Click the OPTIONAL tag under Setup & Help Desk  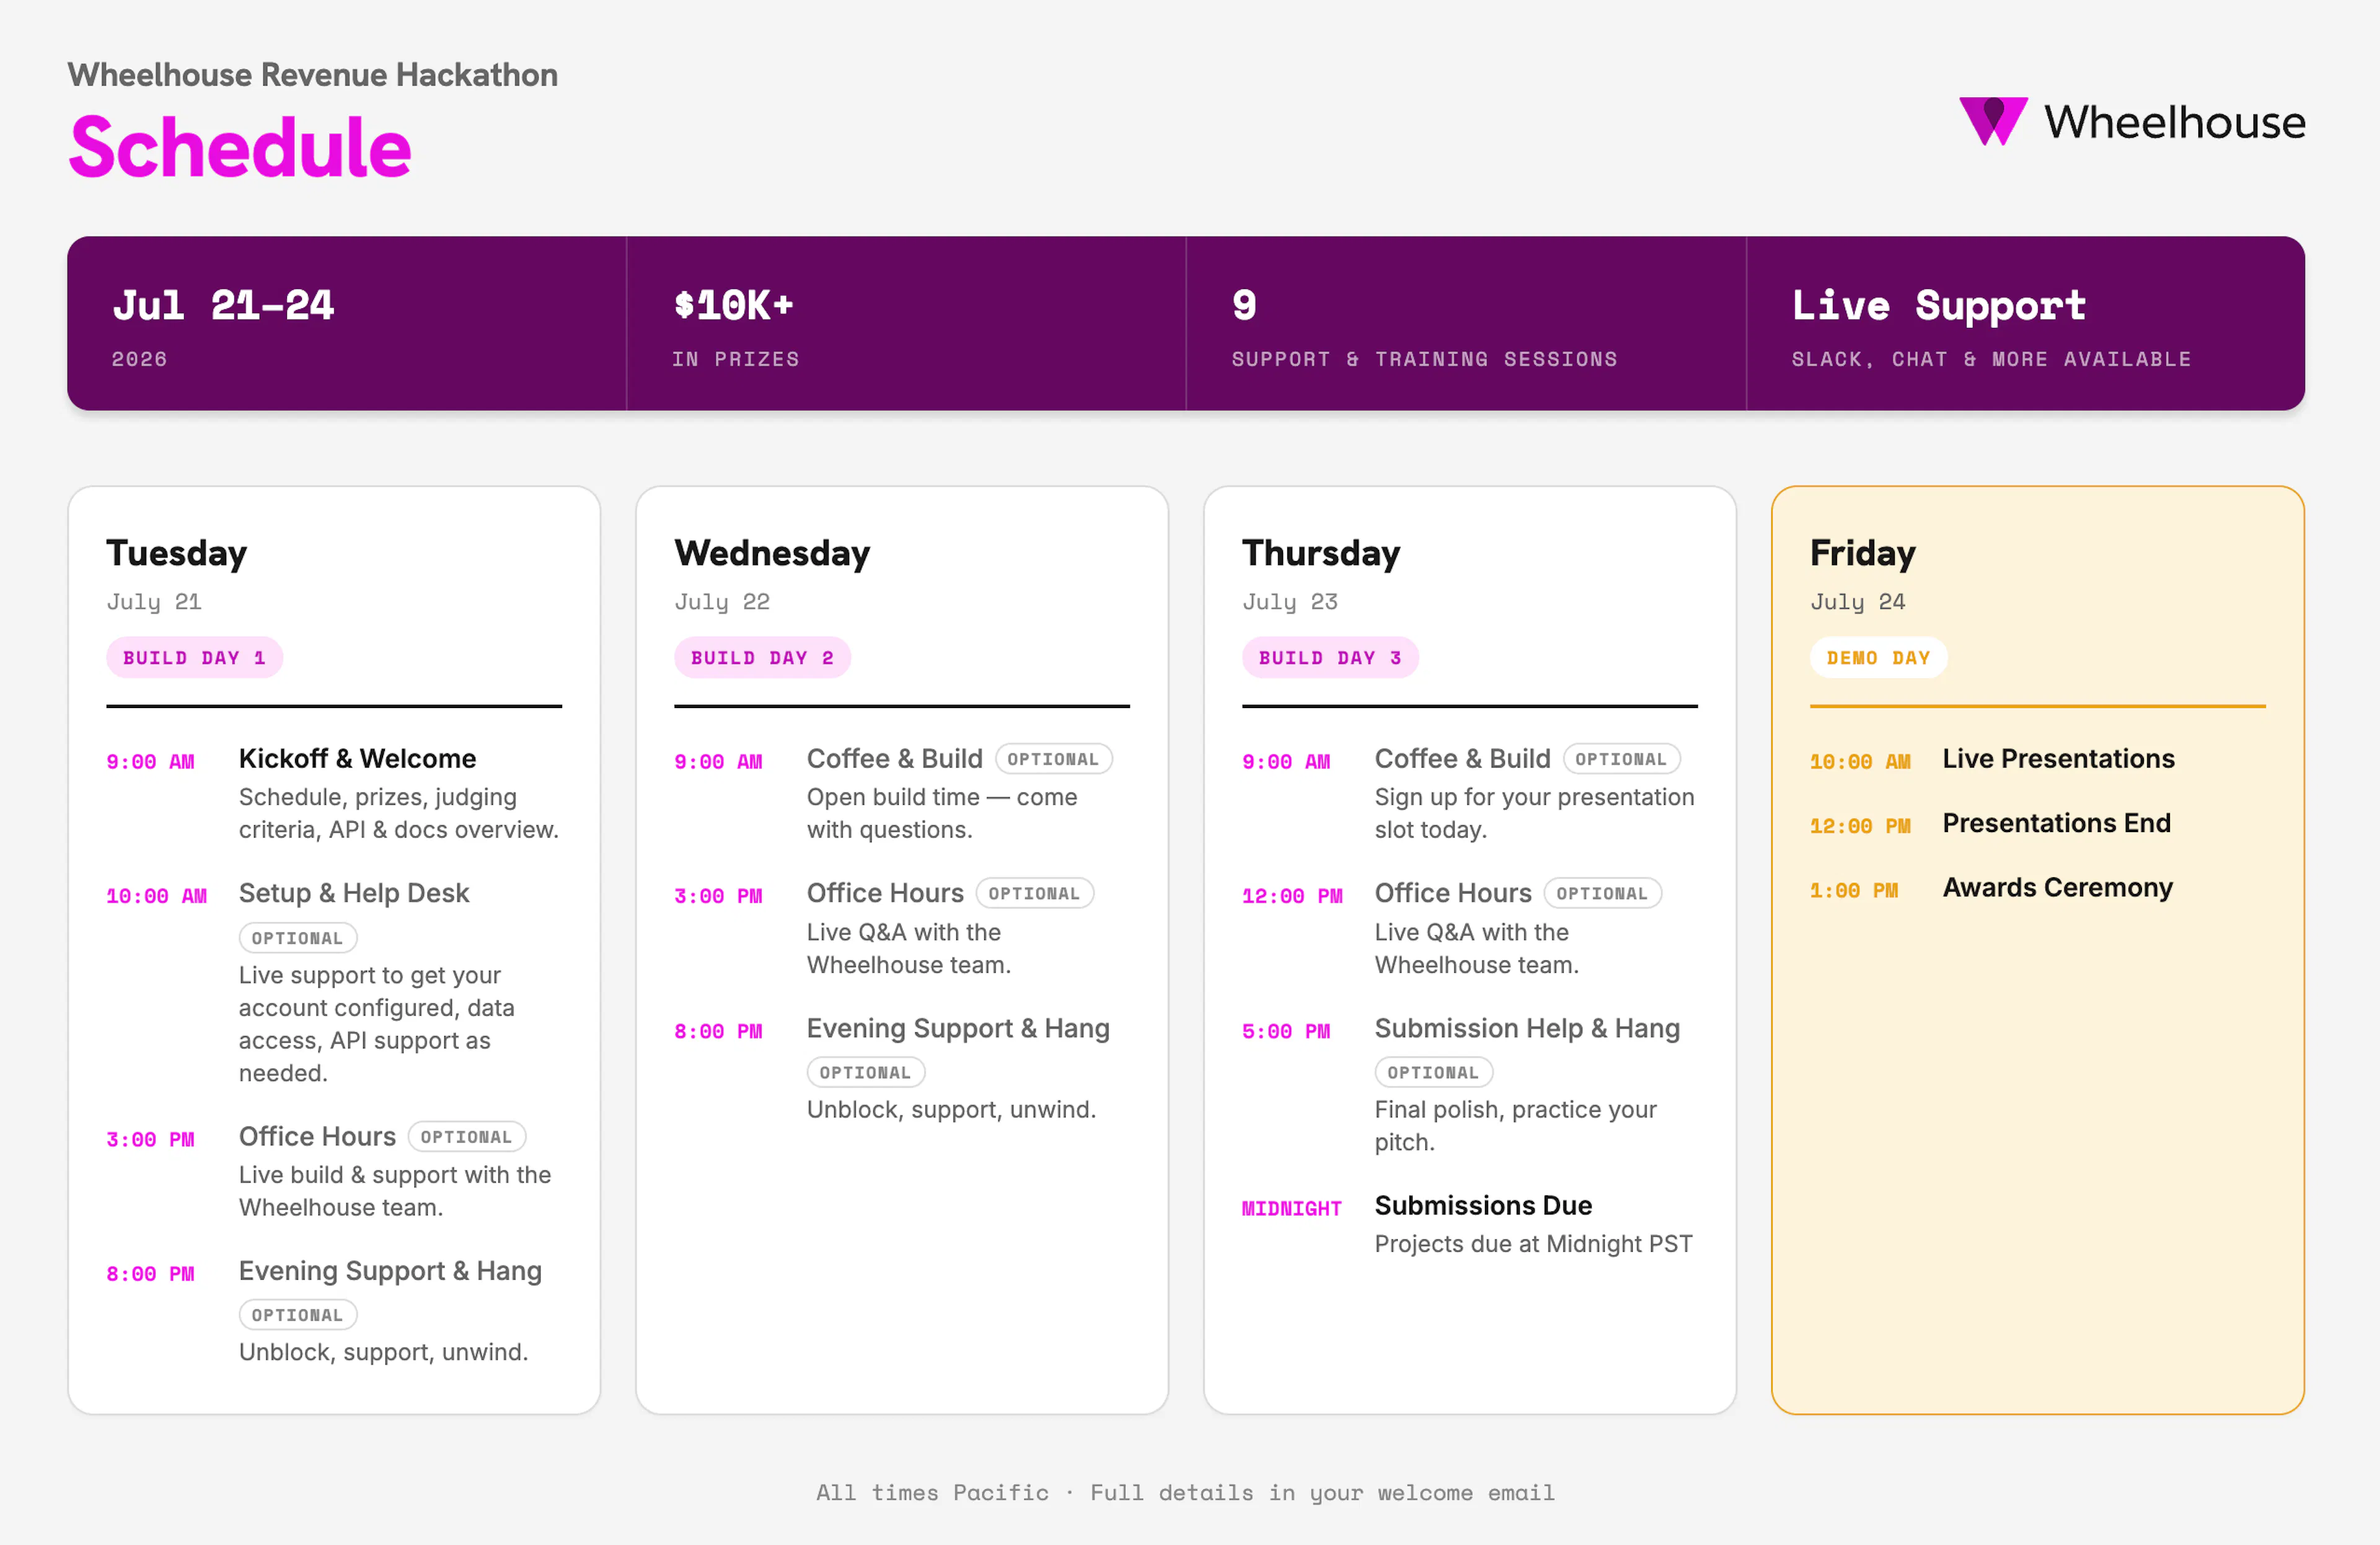298,938
